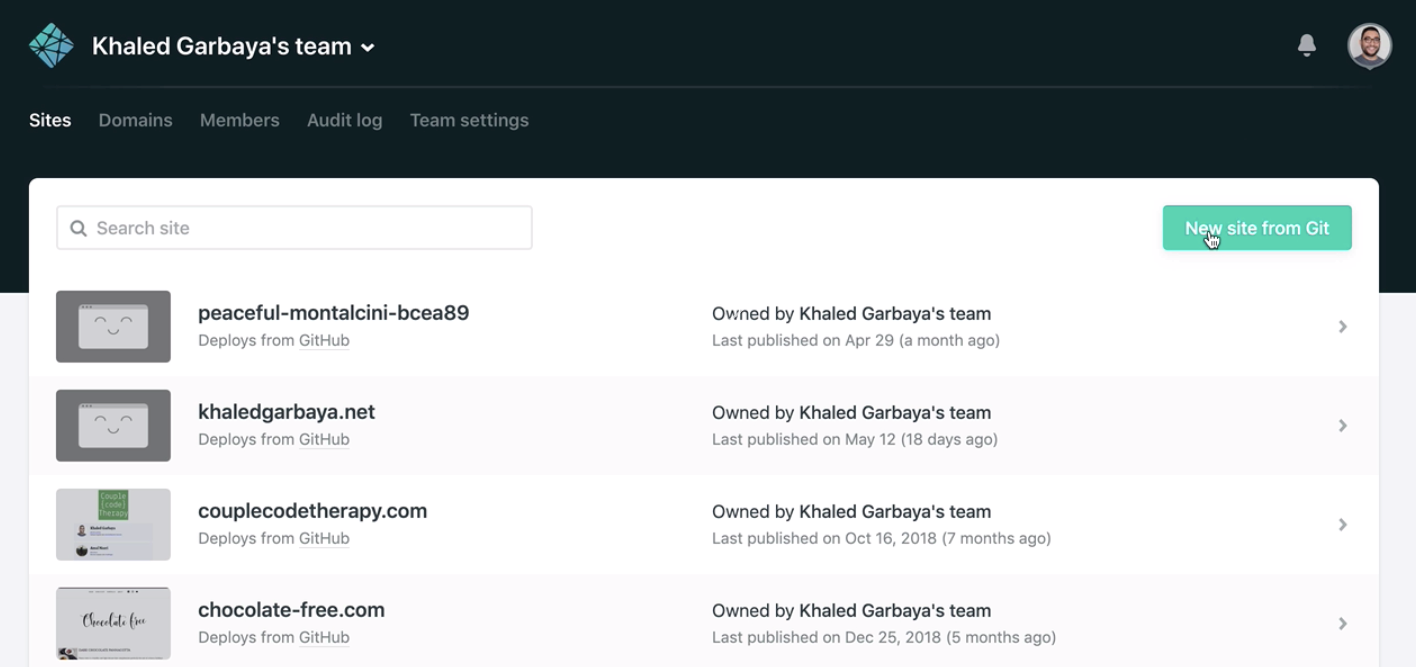Open the Audit log tab
Image resolution: width=1416 pixels, height=667 pixels.
click(344, 120)
